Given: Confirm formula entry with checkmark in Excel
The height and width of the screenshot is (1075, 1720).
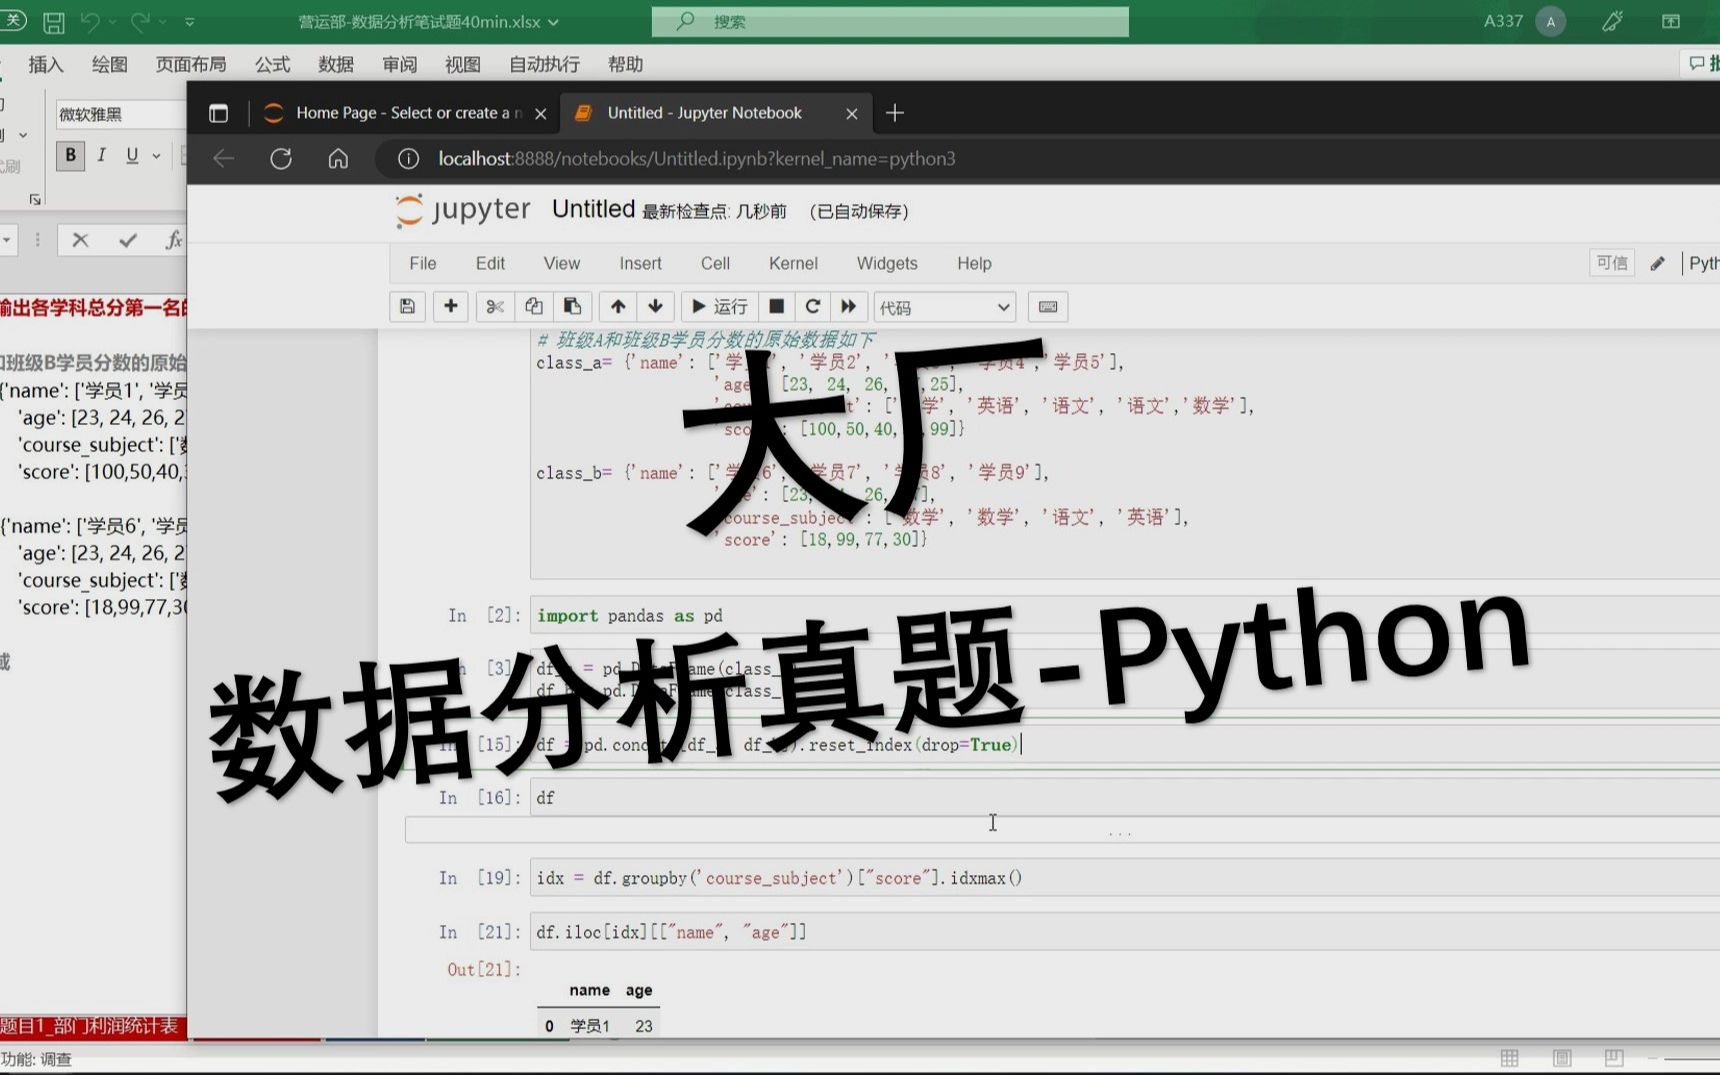Looking at the screenshot, I should click(x=127, y=240).
